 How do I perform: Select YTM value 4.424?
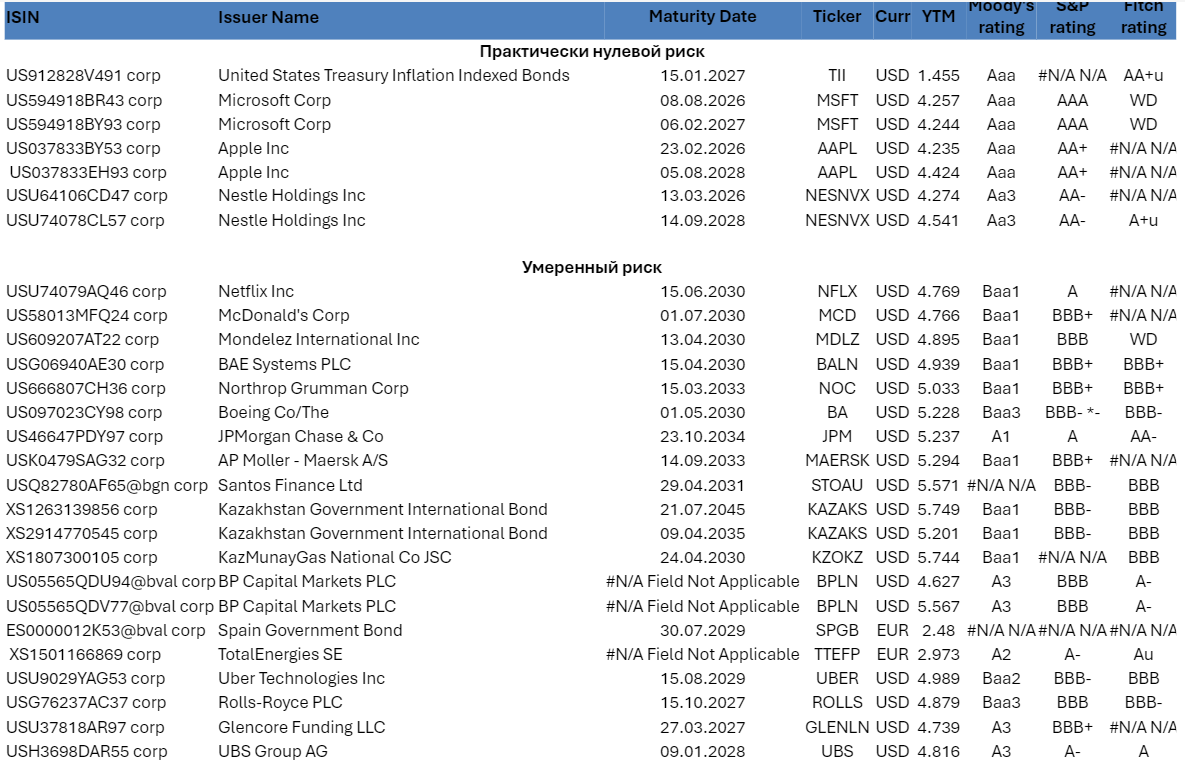point(938,173)
